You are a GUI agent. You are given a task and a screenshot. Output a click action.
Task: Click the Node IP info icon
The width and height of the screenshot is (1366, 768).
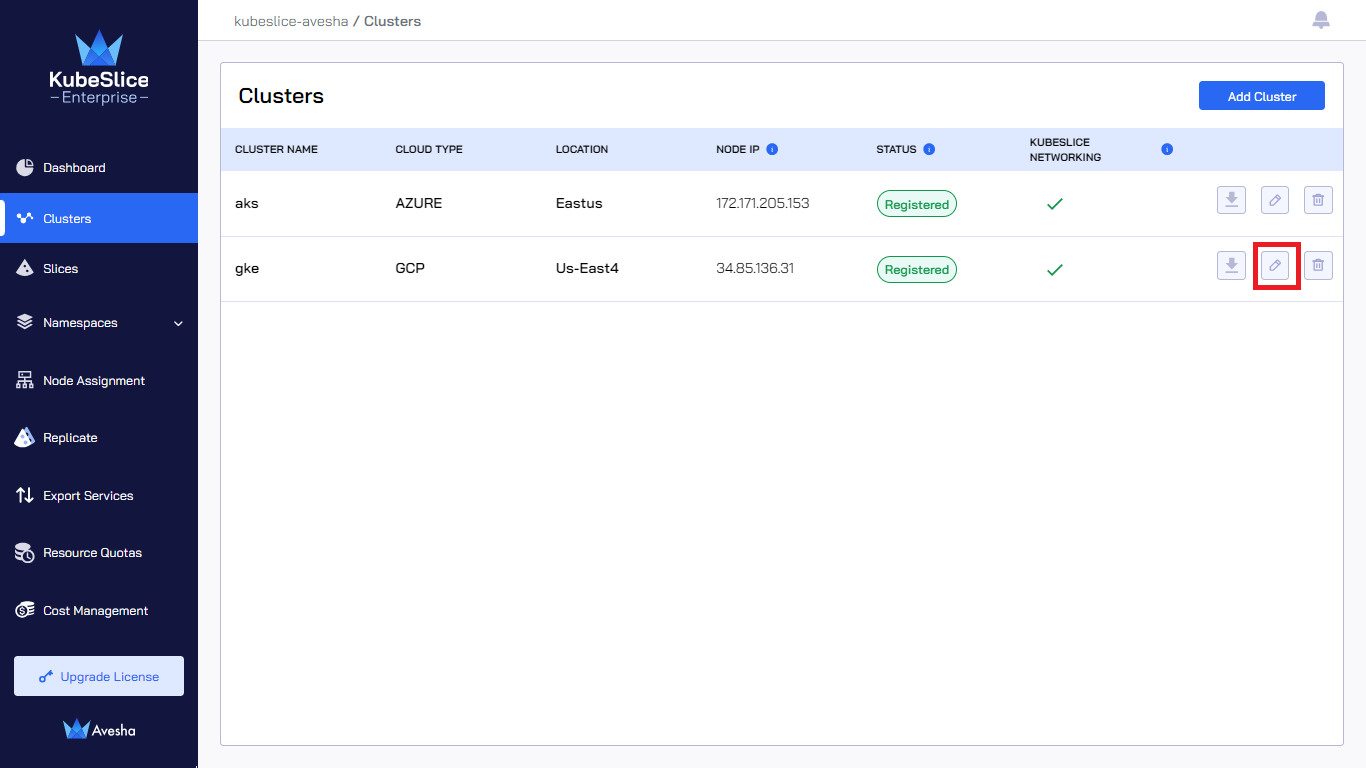772,149
